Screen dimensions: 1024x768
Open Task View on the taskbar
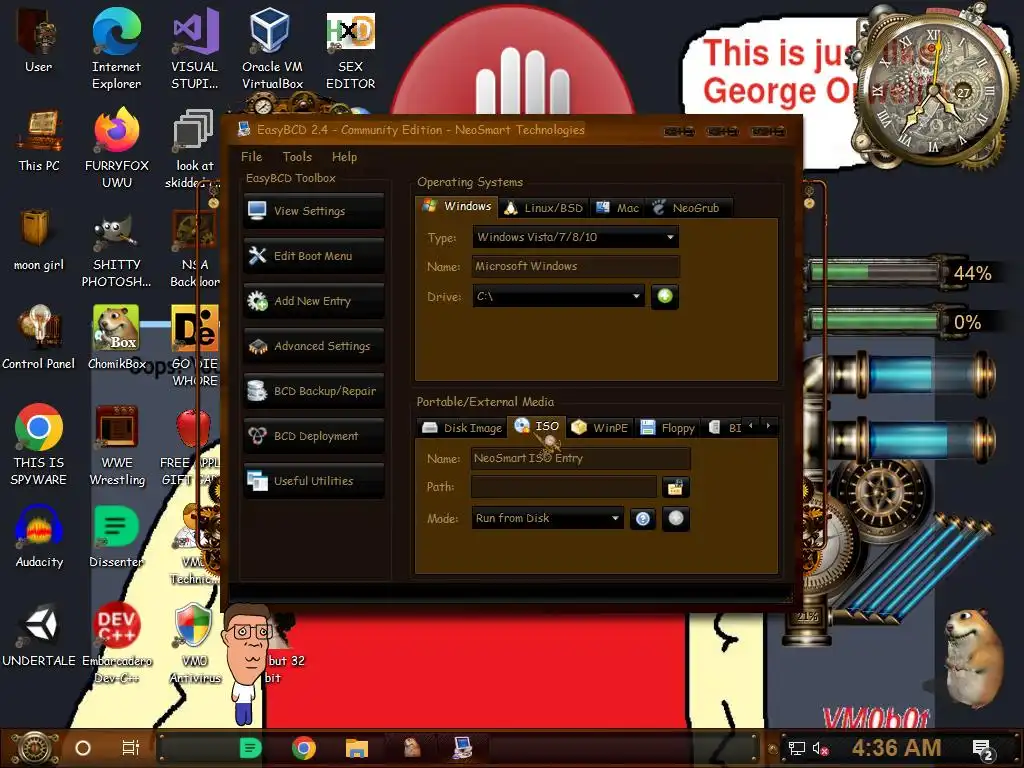[x=131, y=748]
